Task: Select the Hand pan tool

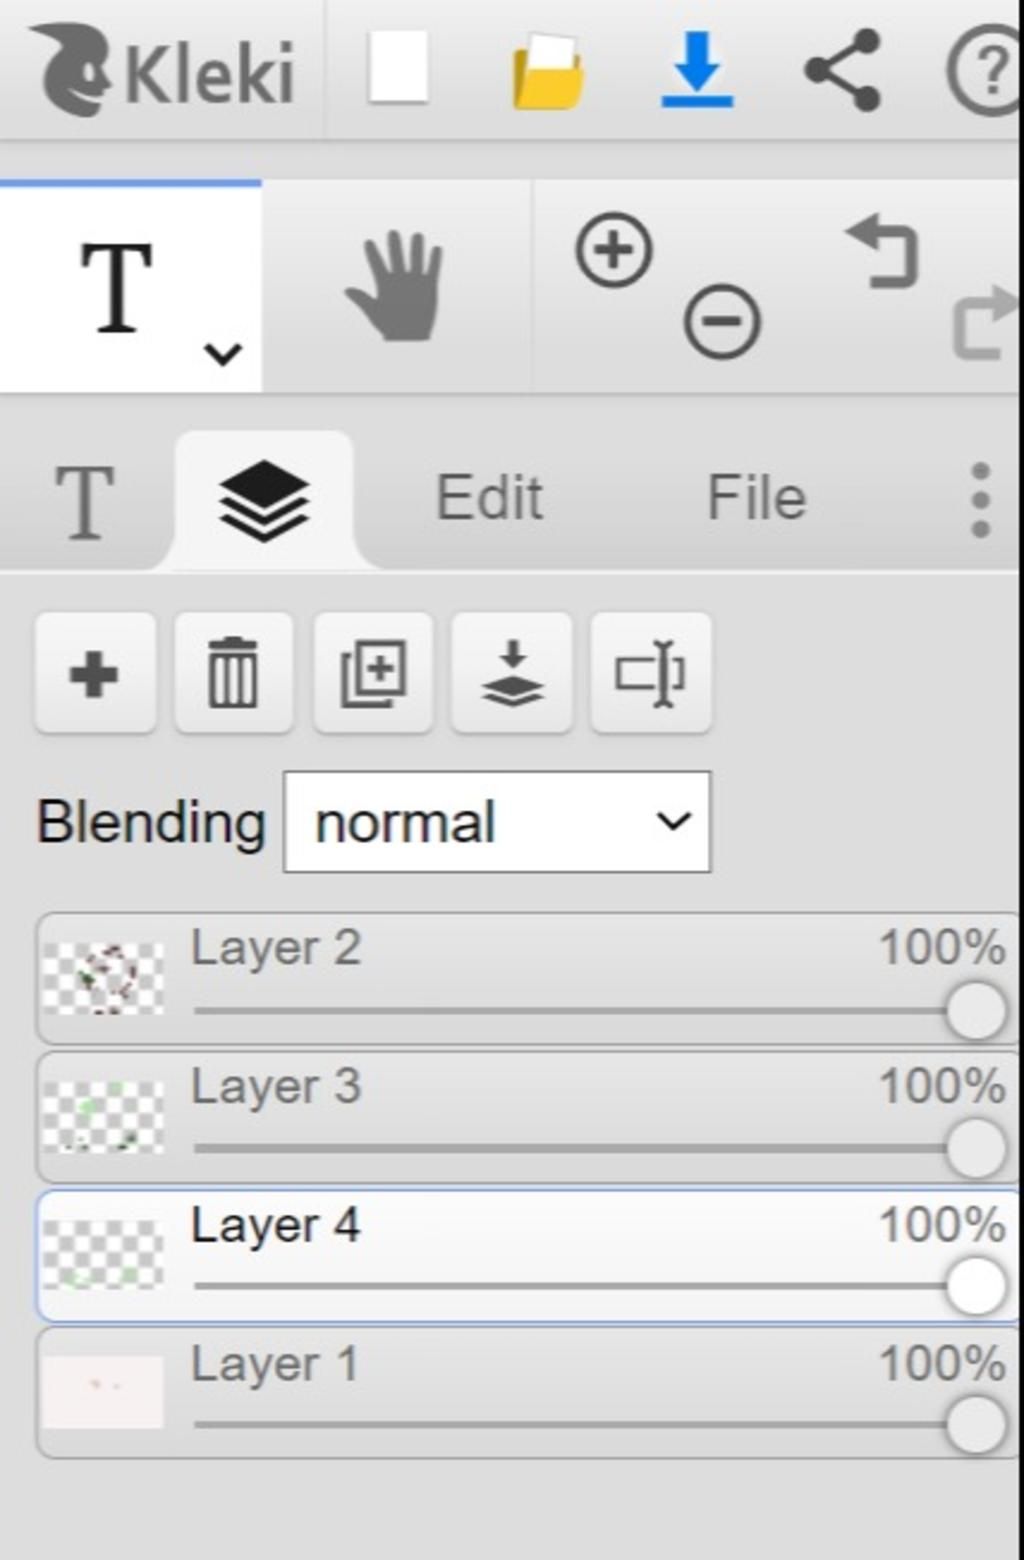Action: [395, 286]
